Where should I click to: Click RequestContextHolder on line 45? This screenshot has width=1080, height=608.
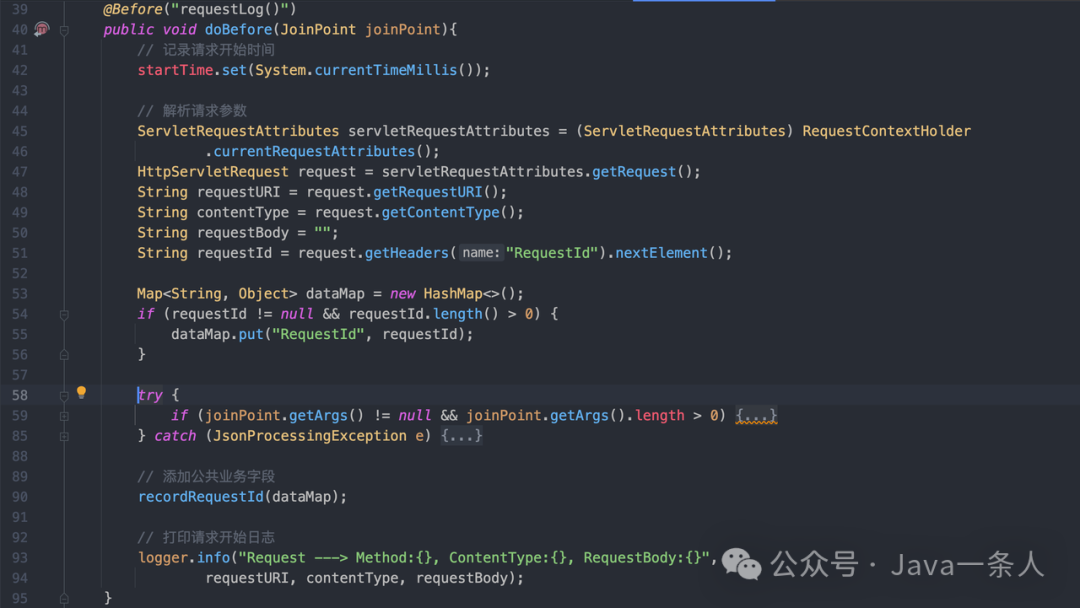[886, 131]
